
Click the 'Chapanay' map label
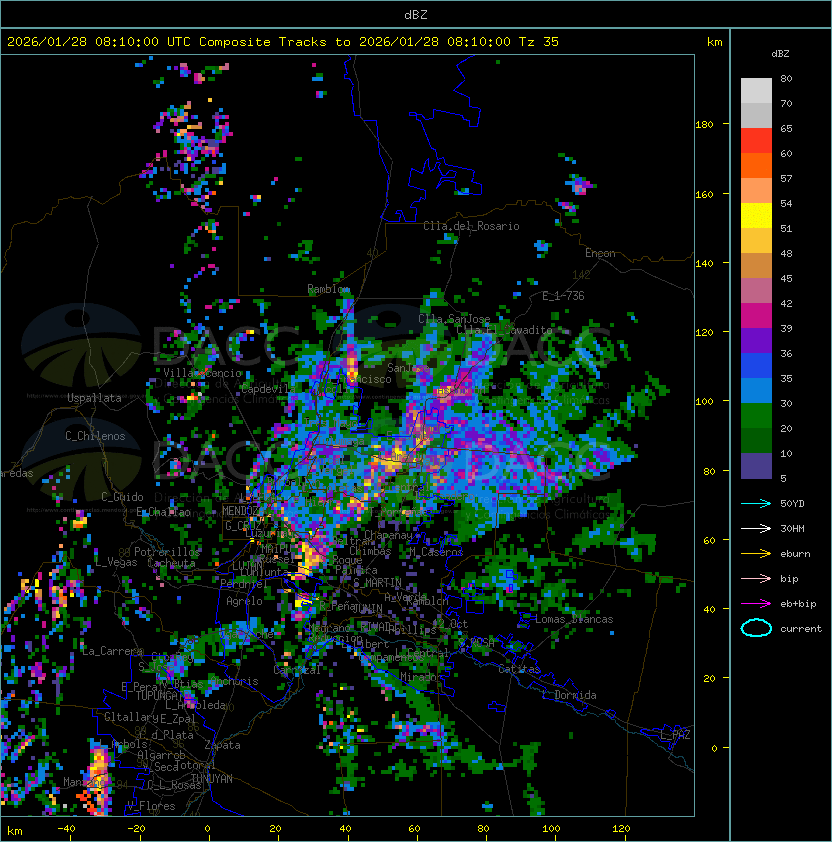click(388, 535)
